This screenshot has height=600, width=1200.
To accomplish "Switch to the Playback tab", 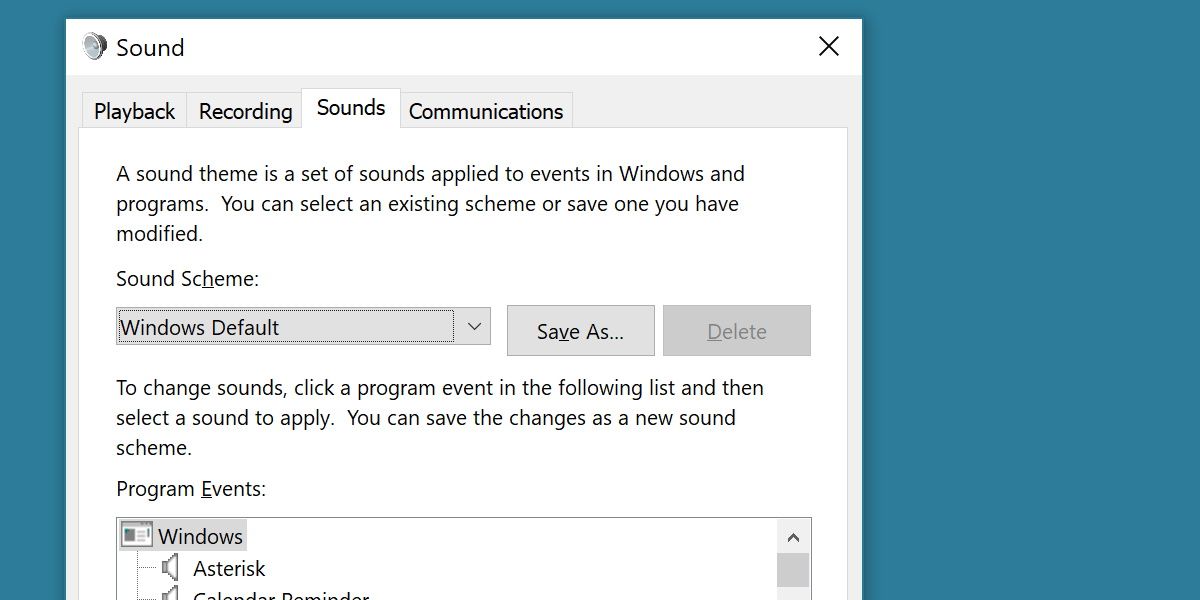I will point(134,111).
